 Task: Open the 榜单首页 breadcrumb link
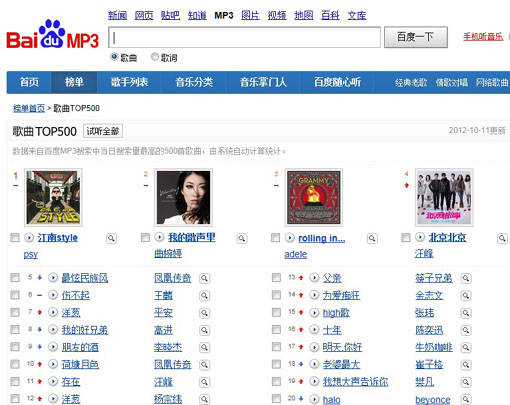point(29,108)
